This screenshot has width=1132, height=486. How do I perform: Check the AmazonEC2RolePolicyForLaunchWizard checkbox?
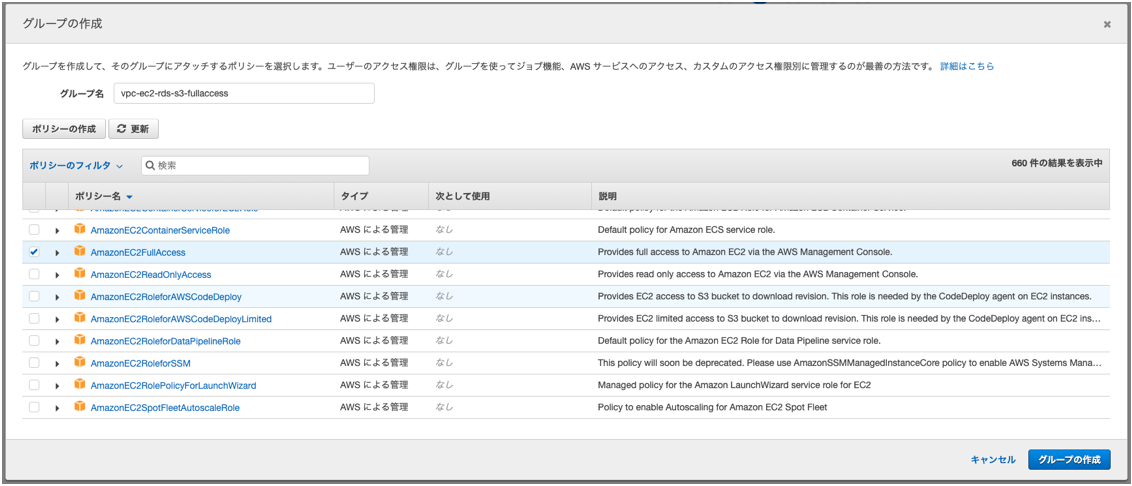pyautogui.click(x=34, y=385)
